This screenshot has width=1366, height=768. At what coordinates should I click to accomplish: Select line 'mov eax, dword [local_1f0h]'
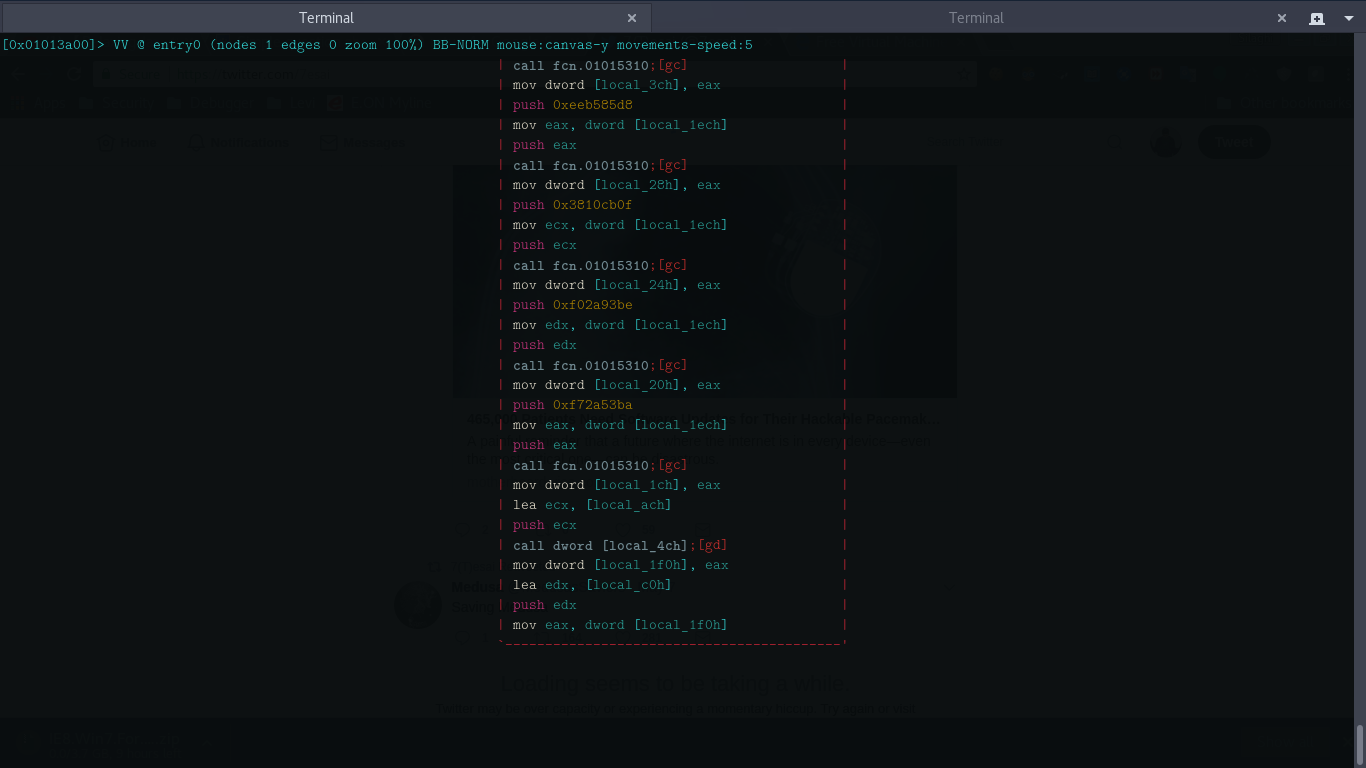(621, 625)
